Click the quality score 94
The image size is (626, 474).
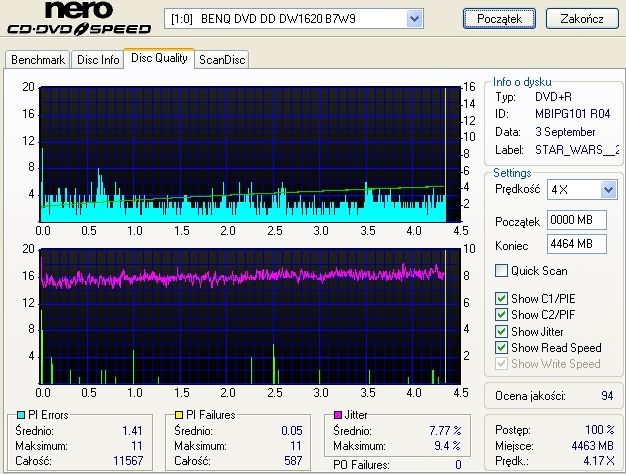tap(607, 396)
